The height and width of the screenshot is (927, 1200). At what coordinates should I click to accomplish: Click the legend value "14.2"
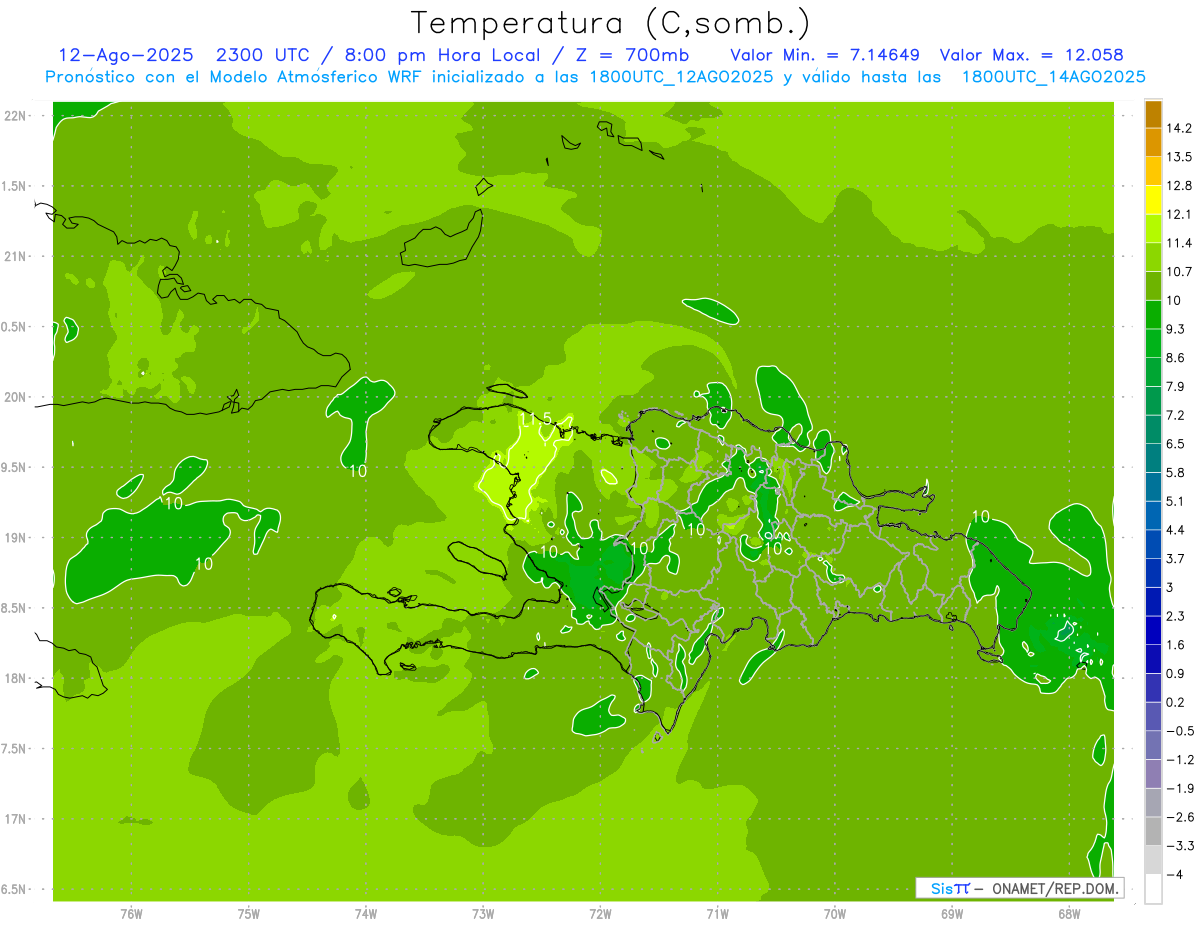point(1180,128)
